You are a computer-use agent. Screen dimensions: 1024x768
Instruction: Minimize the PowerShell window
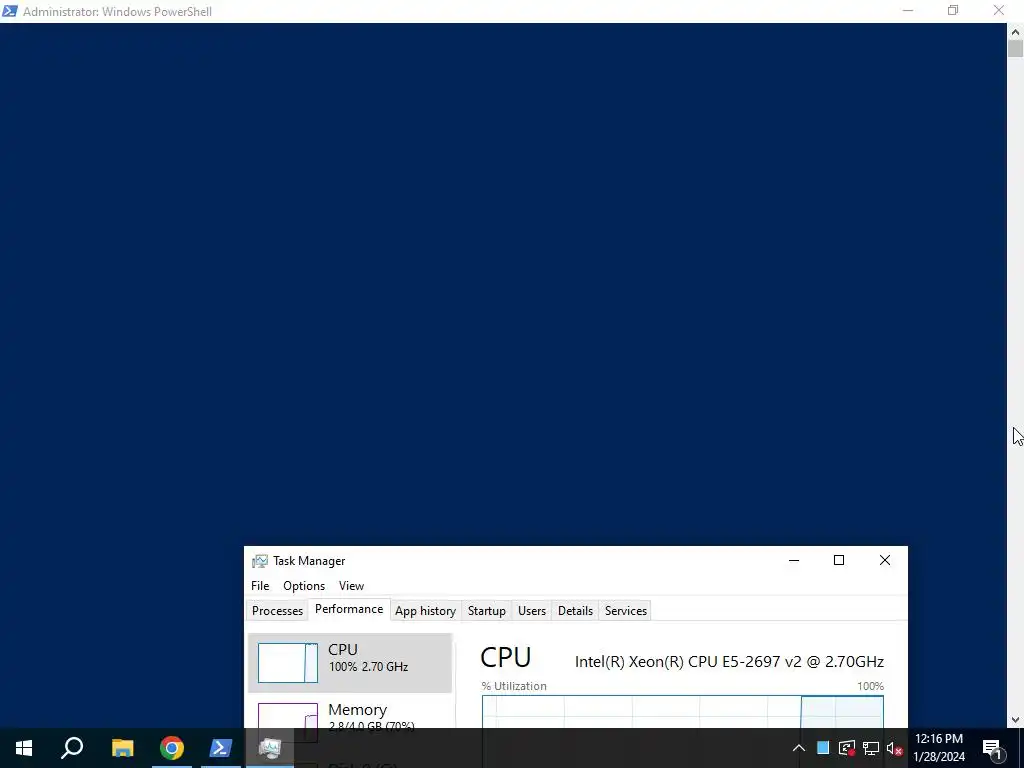coord(908,10)
